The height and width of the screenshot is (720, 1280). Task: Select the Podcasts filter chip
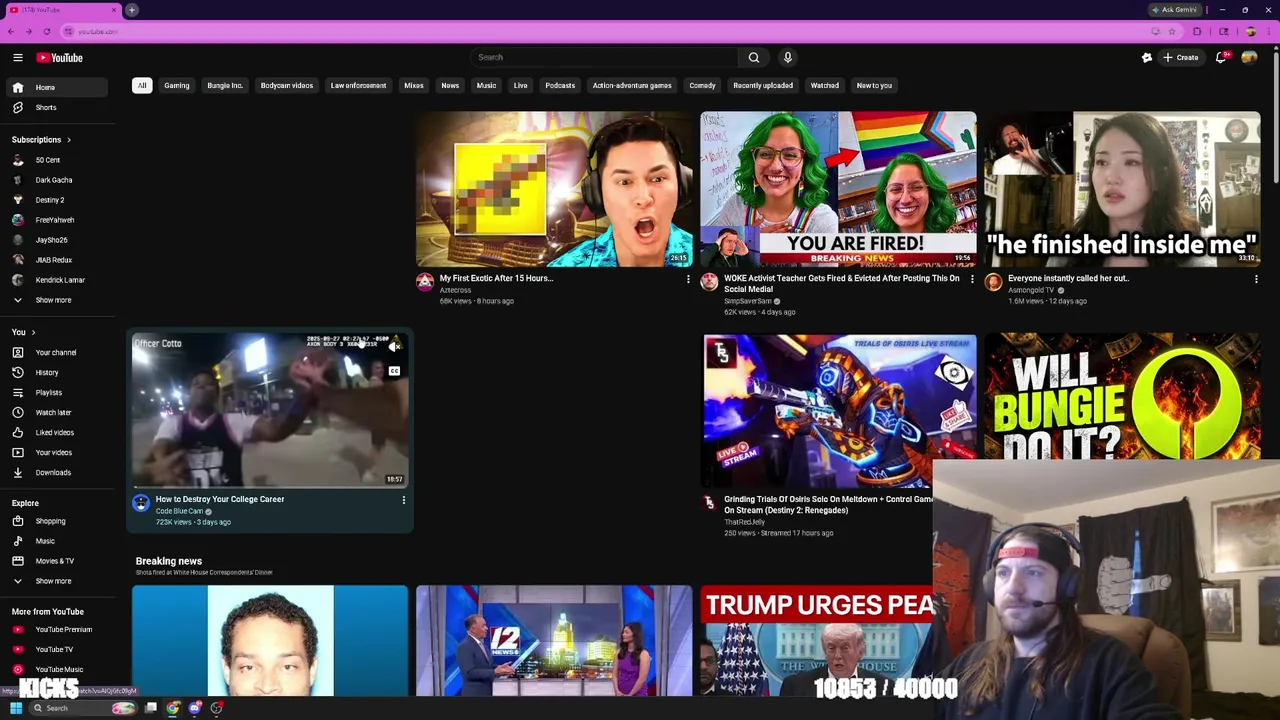[x=560, y=85]
